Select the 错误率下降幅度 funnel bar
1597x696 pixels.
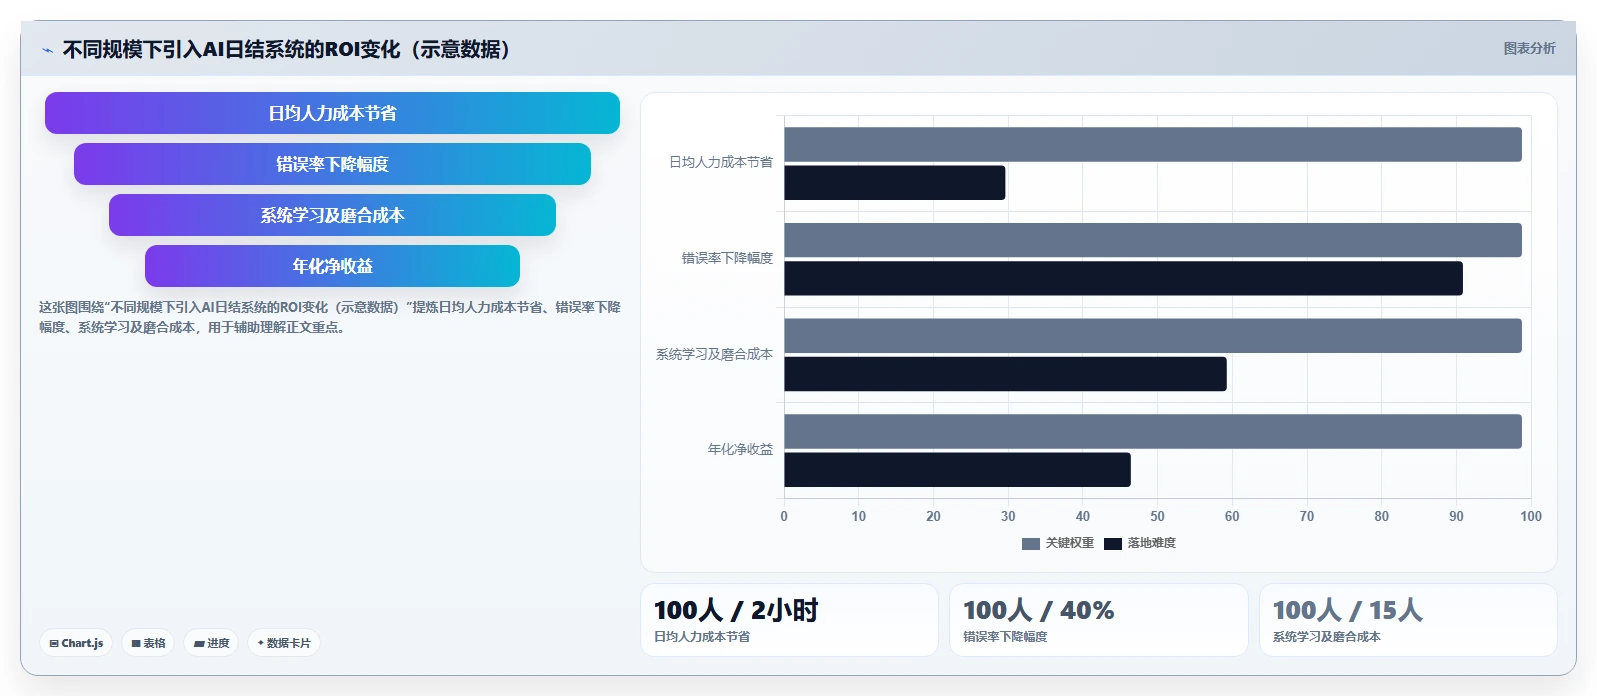pos(332,164)
